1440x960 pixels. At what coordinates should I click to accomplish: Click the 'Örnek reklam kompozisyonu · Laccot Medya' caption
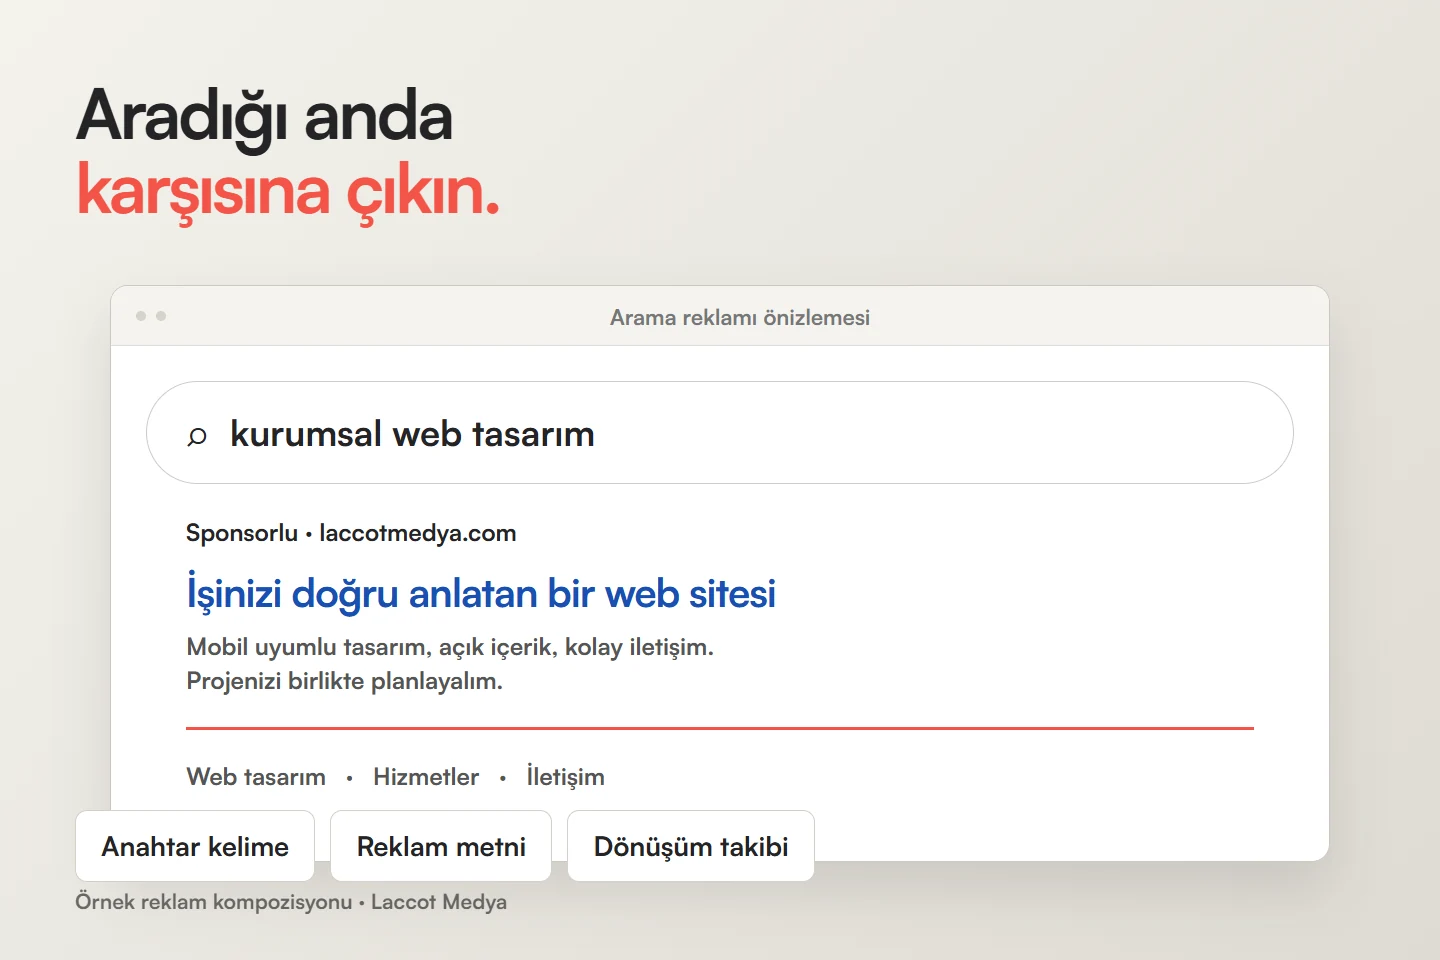tap(291, 902)
